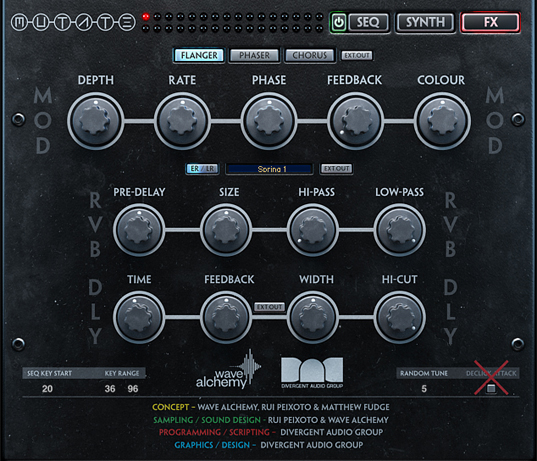Click the Divergent Audio Group logo
This screenshot has width=537, height=461.
click(x=312, y=373)
